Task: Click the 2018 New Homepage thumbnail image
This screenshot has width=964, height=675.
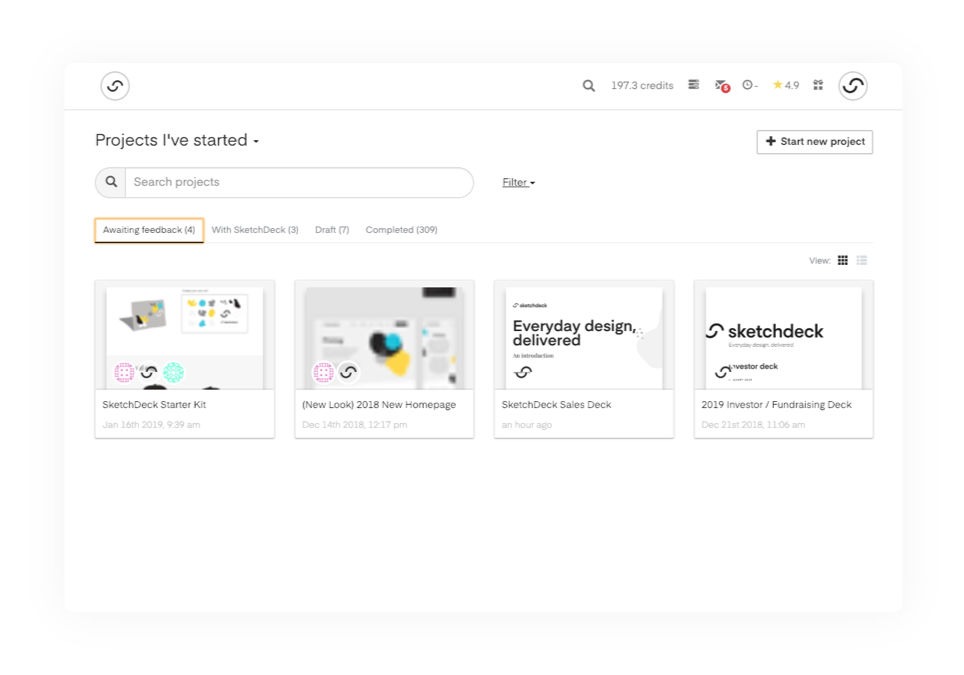Action: tap(384, 337)
